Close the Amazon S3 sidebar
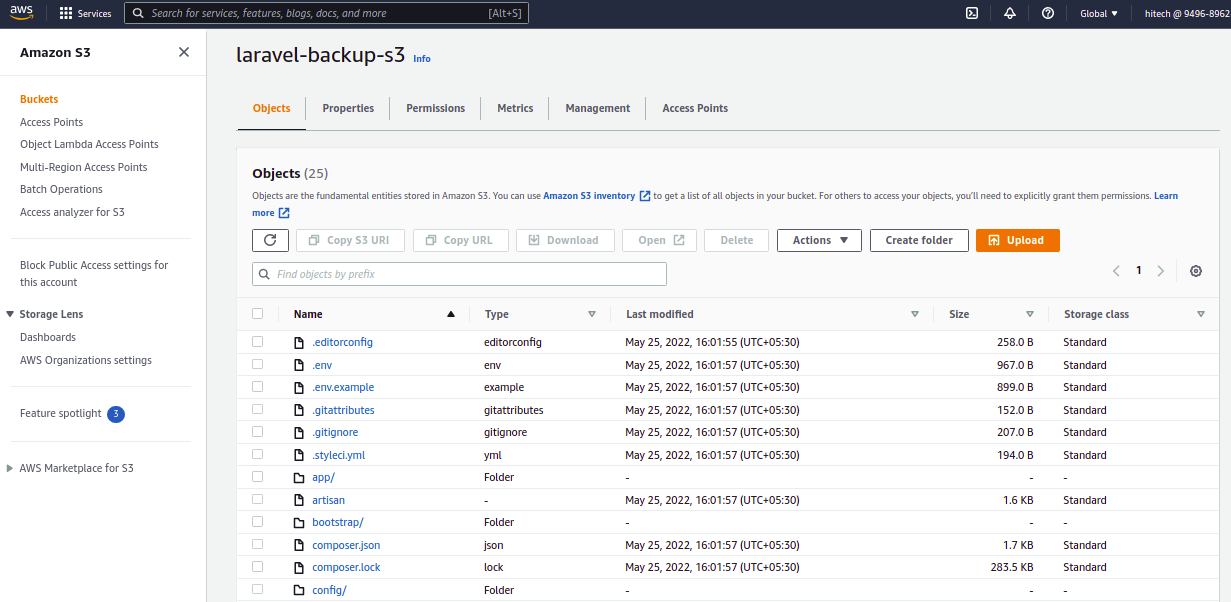The image size is (1231, 602). point(184,52)
